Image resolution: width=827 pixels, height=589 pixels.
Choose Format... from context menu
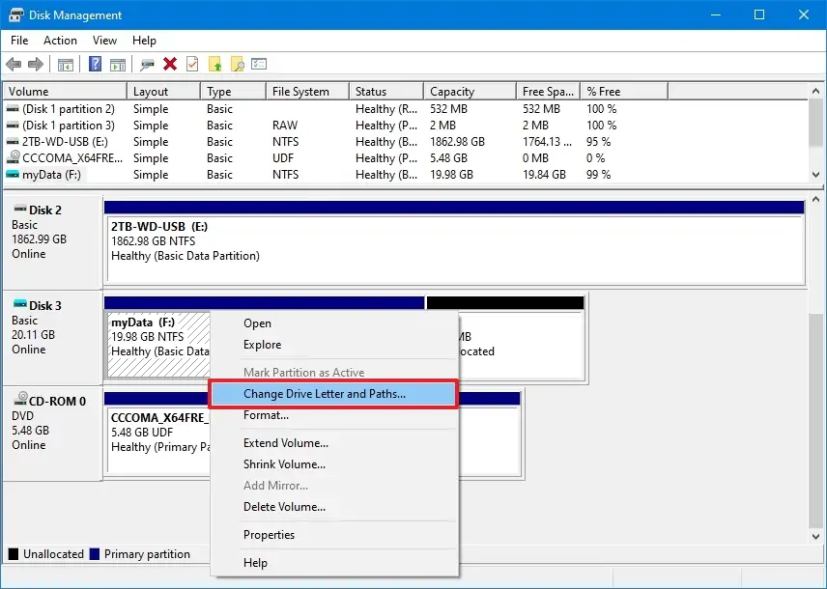pos(266,415)
